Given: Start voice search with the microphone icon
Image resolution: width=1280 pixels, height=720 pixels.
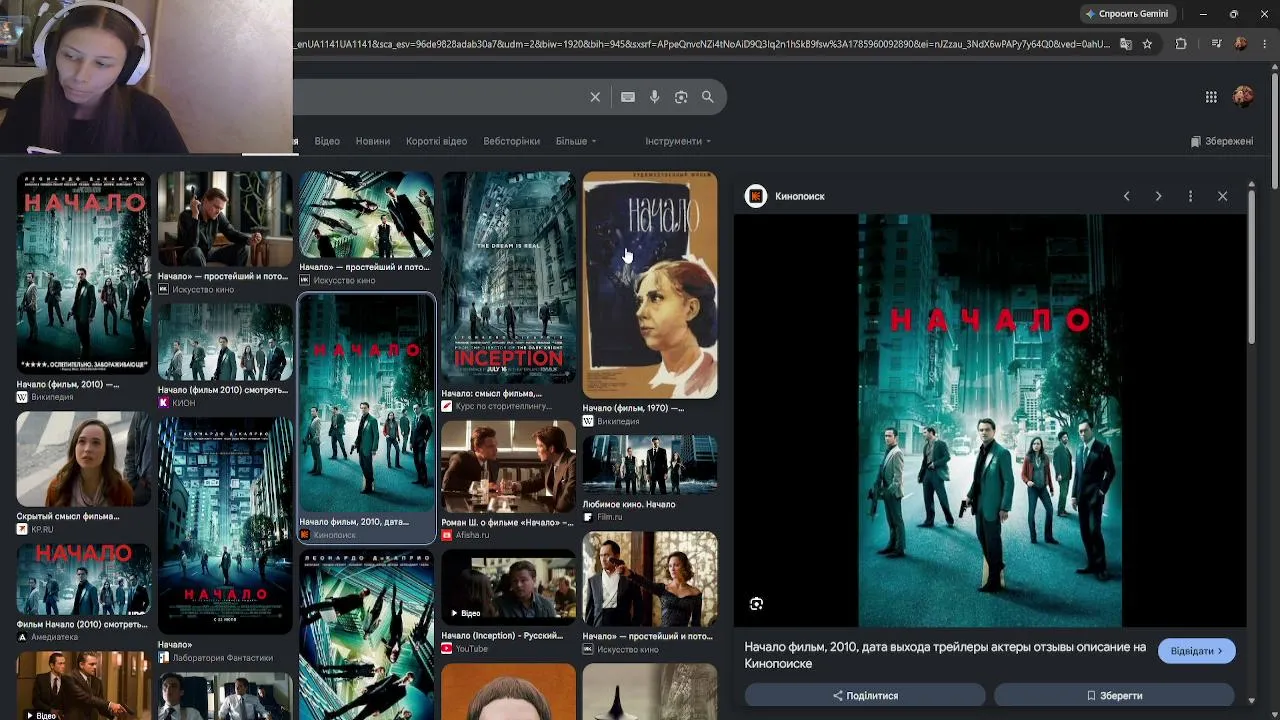Looking at the screenshot, I should (x=654, y=97).
